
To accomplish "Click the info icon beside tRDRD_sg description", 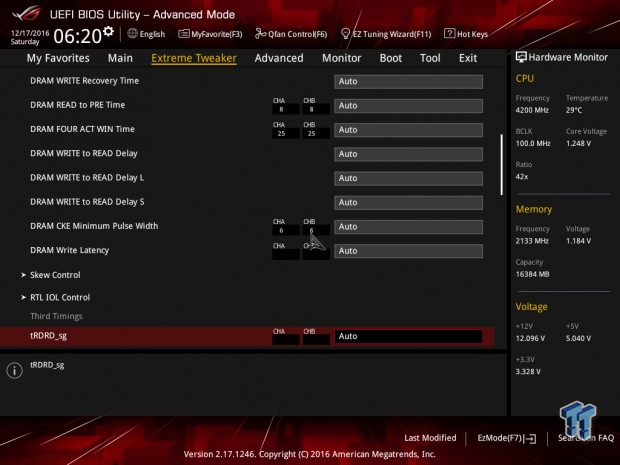I will pyautogui.click(x=15, y=370).
